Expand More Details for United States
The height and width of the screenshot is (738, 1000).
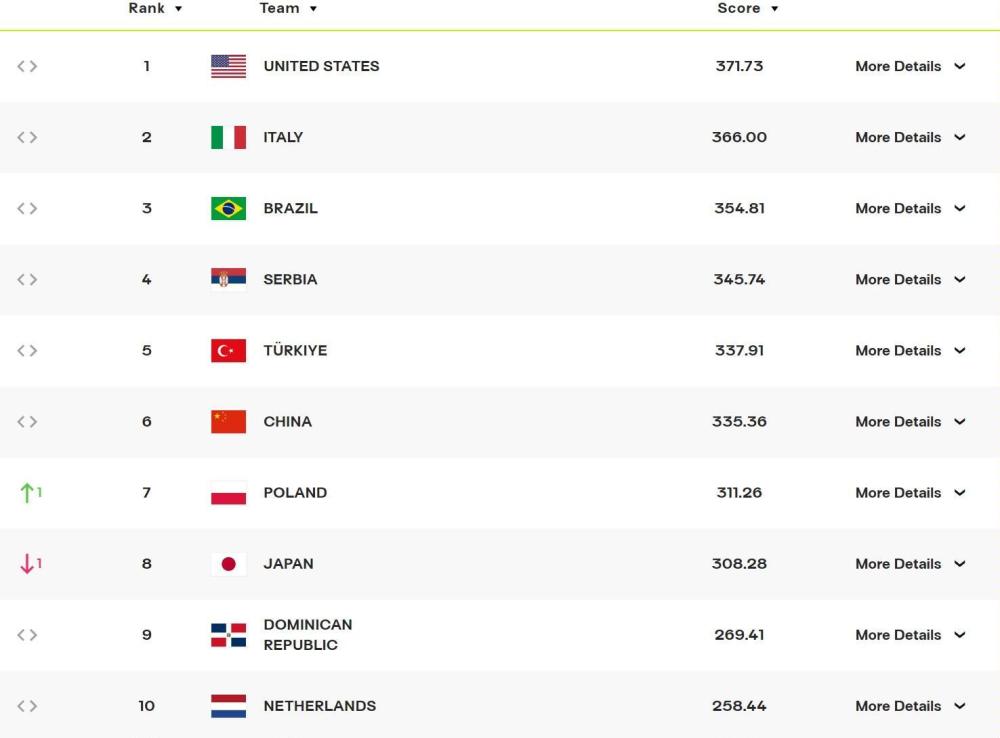[910, 66]
